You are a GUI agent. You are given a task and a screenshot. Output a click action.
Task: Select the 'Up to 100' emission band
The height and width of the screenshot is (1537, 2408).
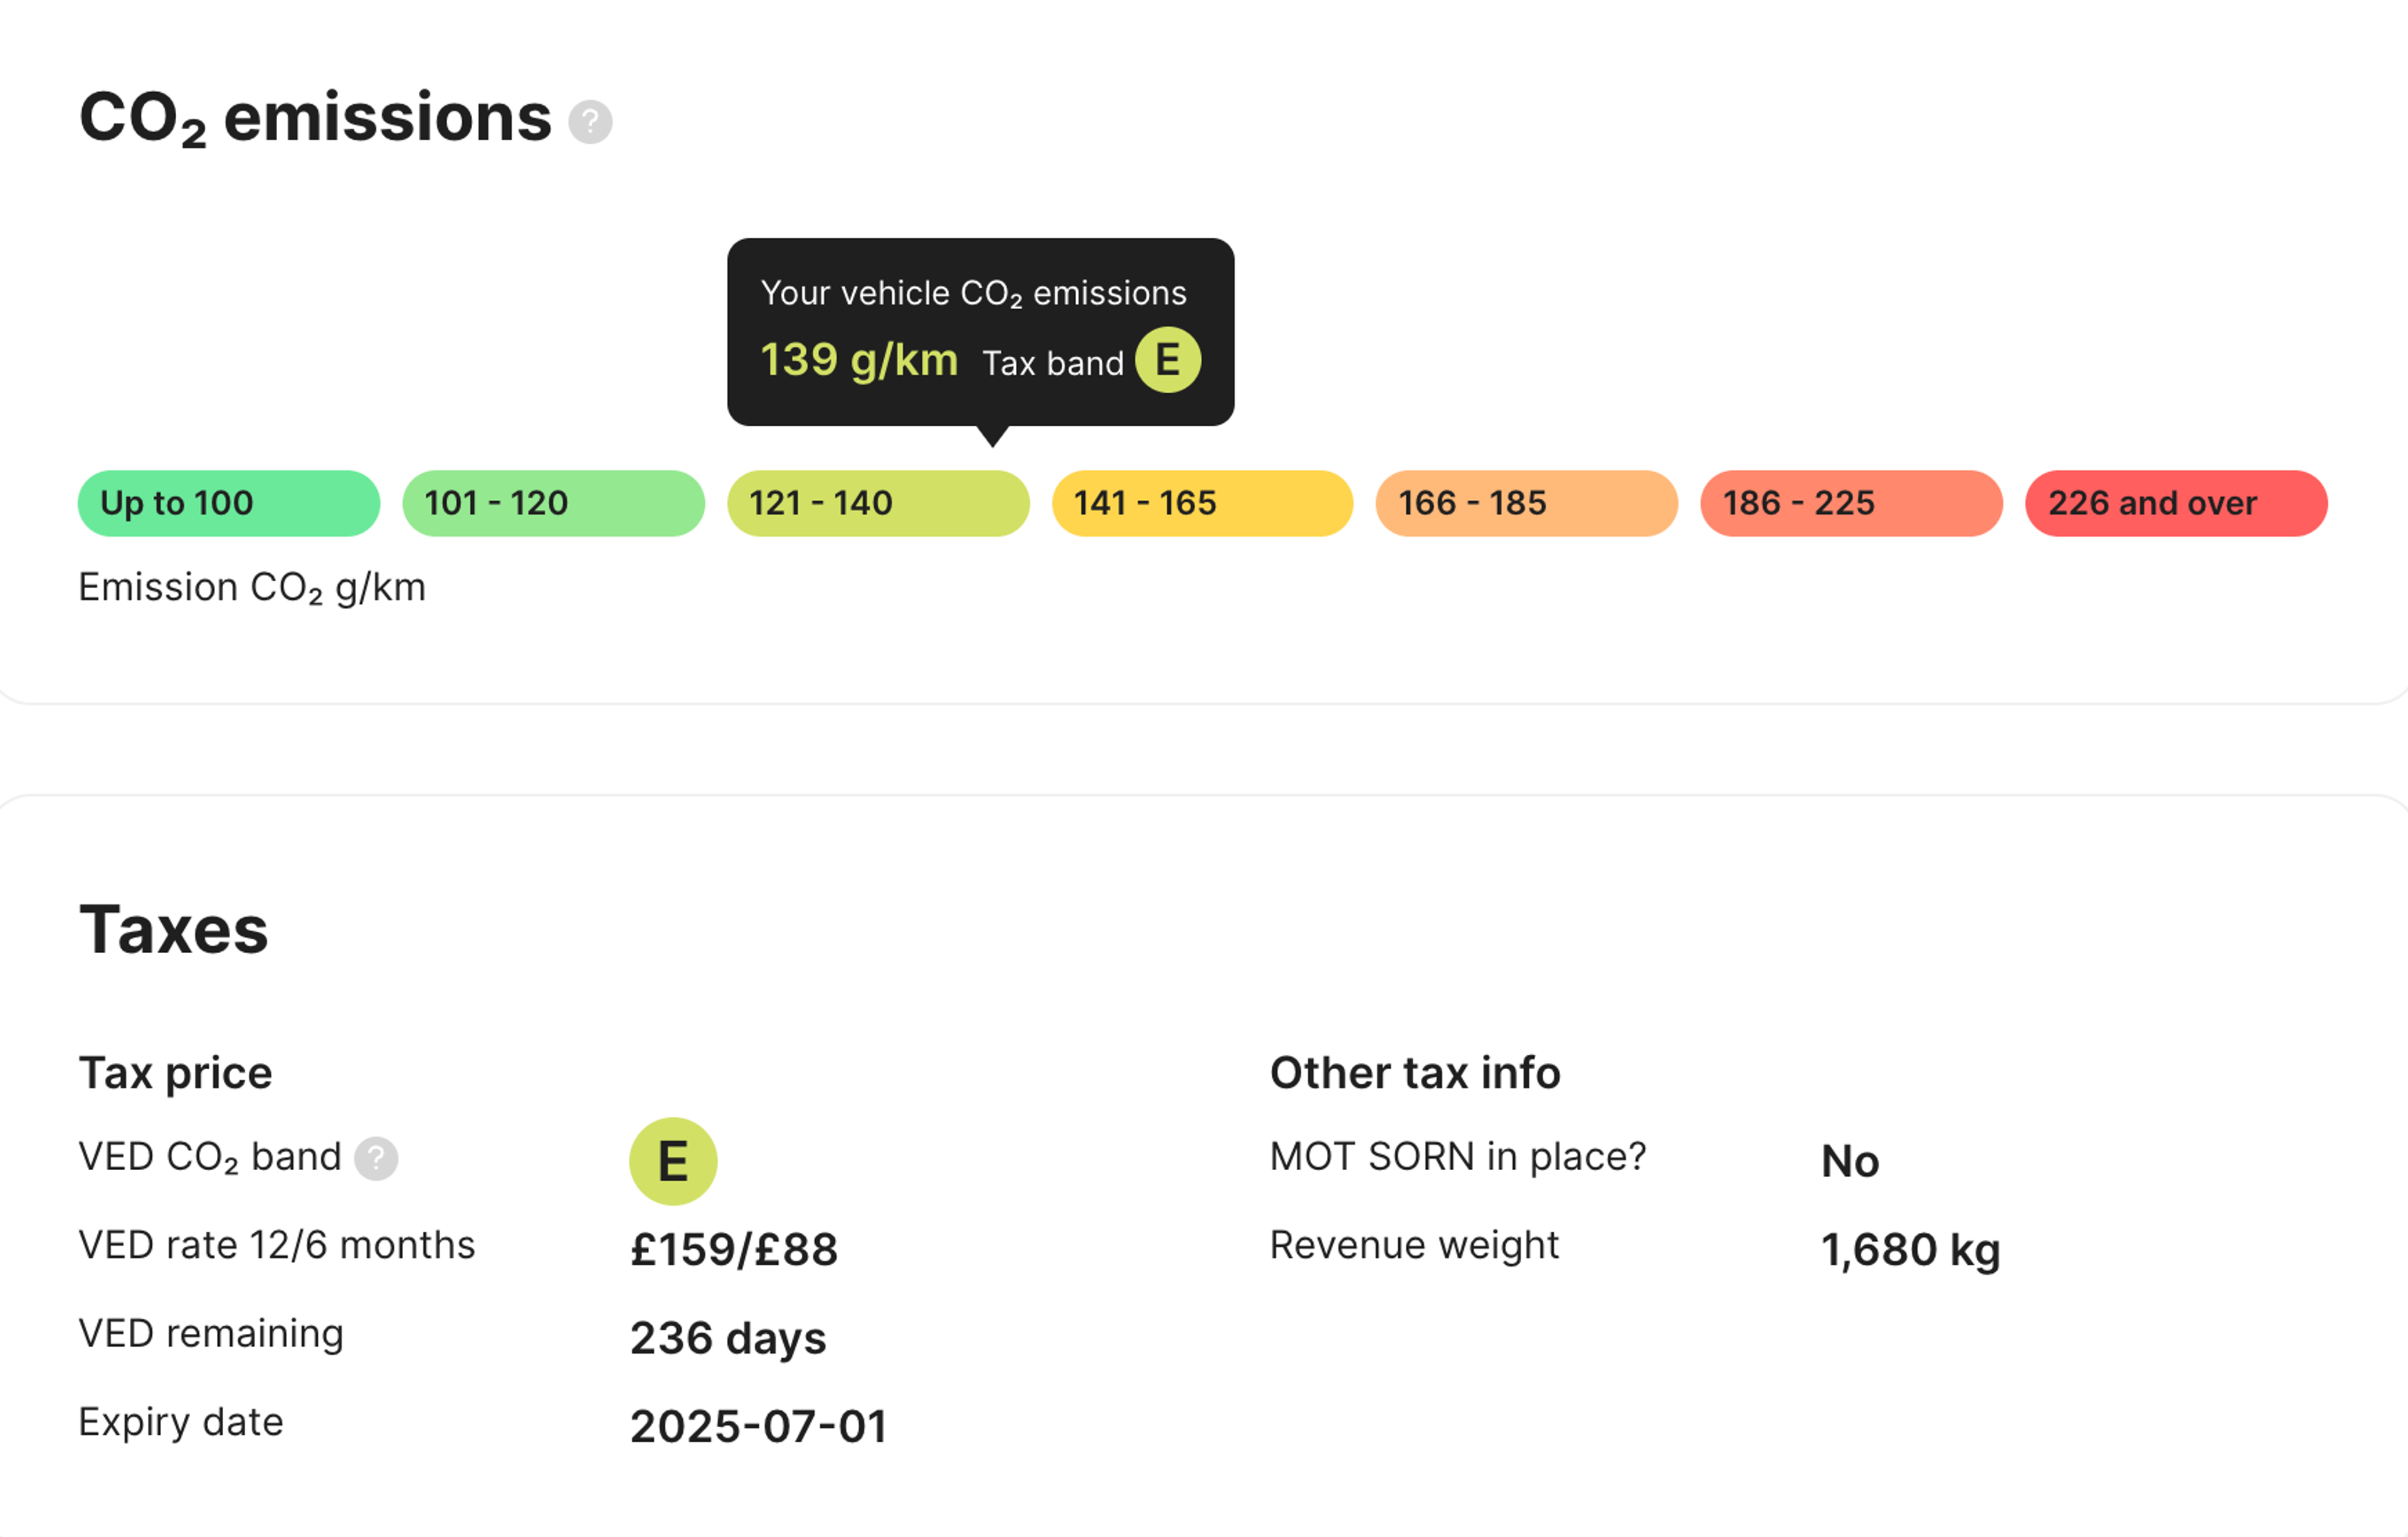point(229,503)
